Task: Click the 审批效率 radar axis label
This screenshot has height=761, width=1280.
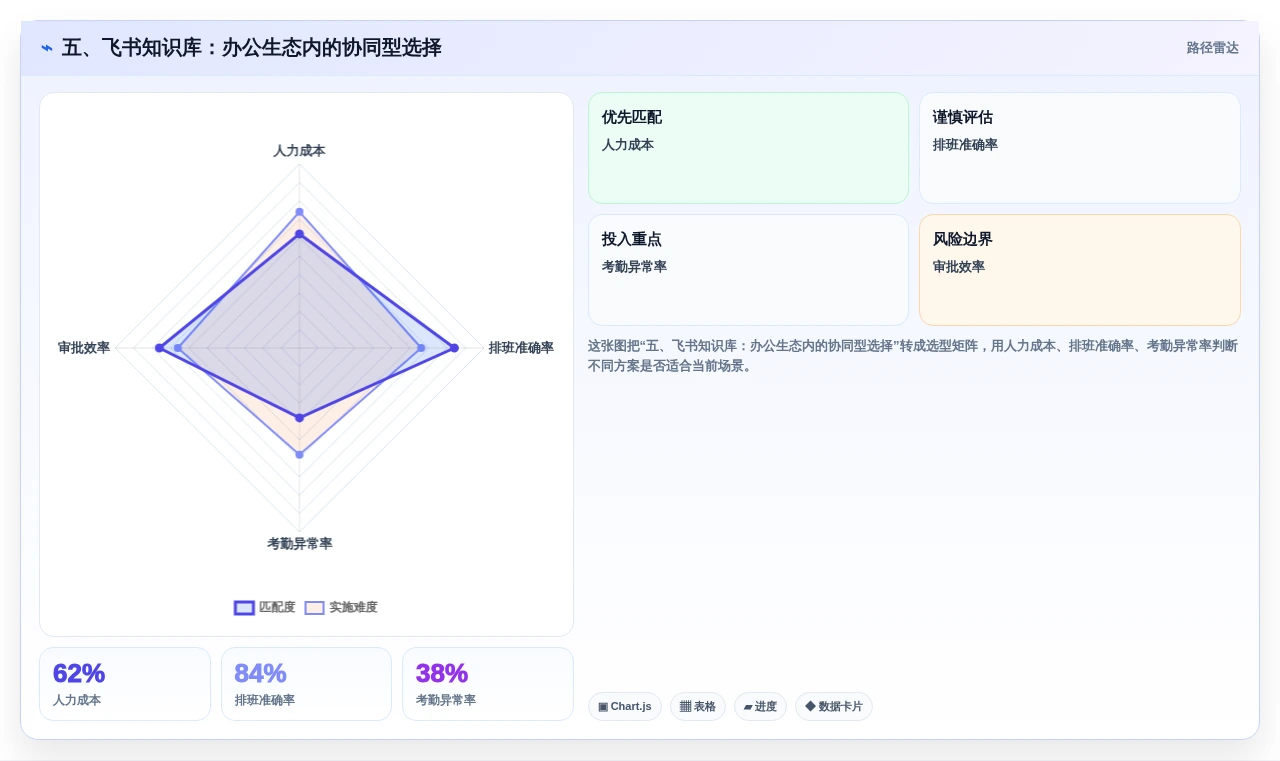Action: pyautogui.click(x=84, y=348)
